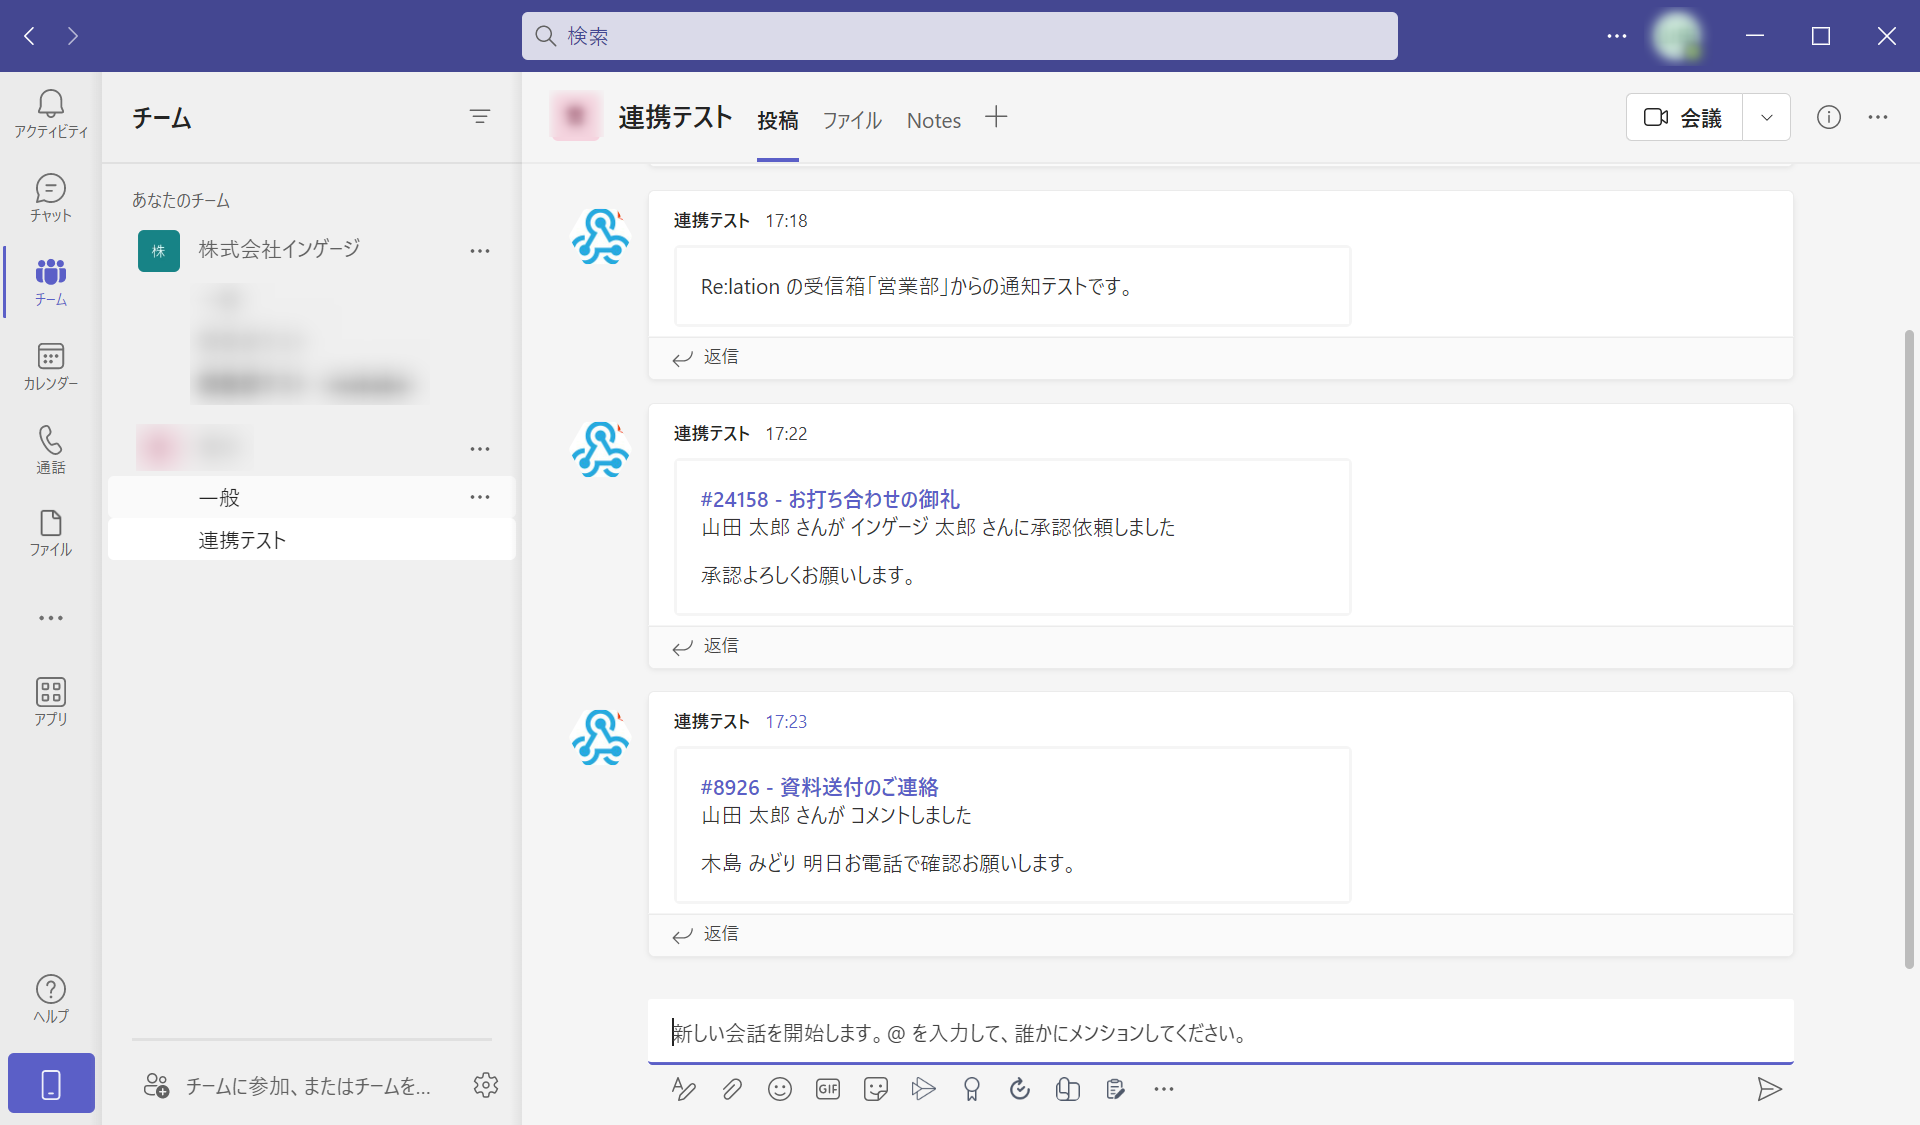
Task: Select the 株式会社インゲージ team
Action: [279, 249]
